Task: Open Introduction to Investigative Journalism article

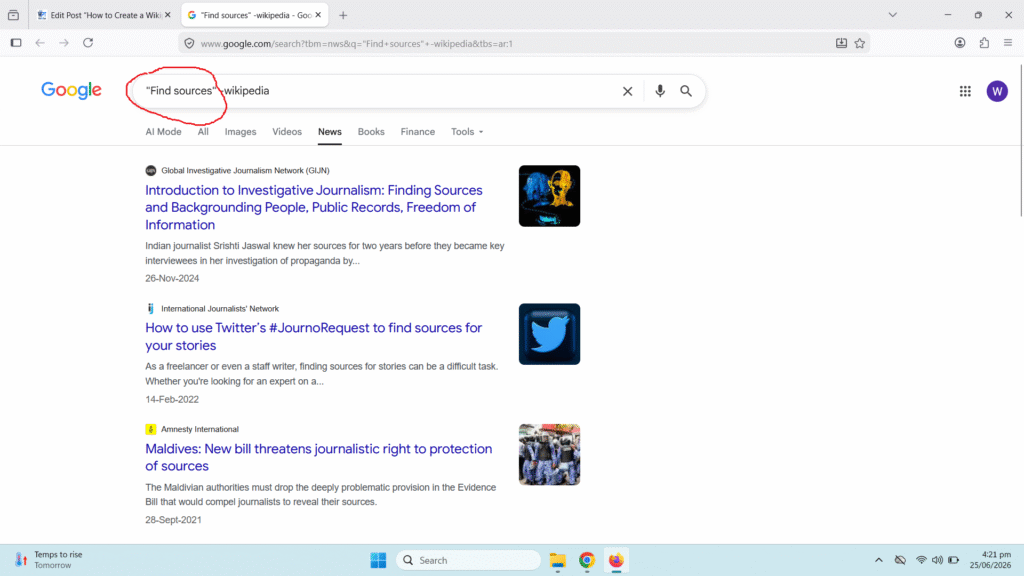Action: tap(313, 208)
